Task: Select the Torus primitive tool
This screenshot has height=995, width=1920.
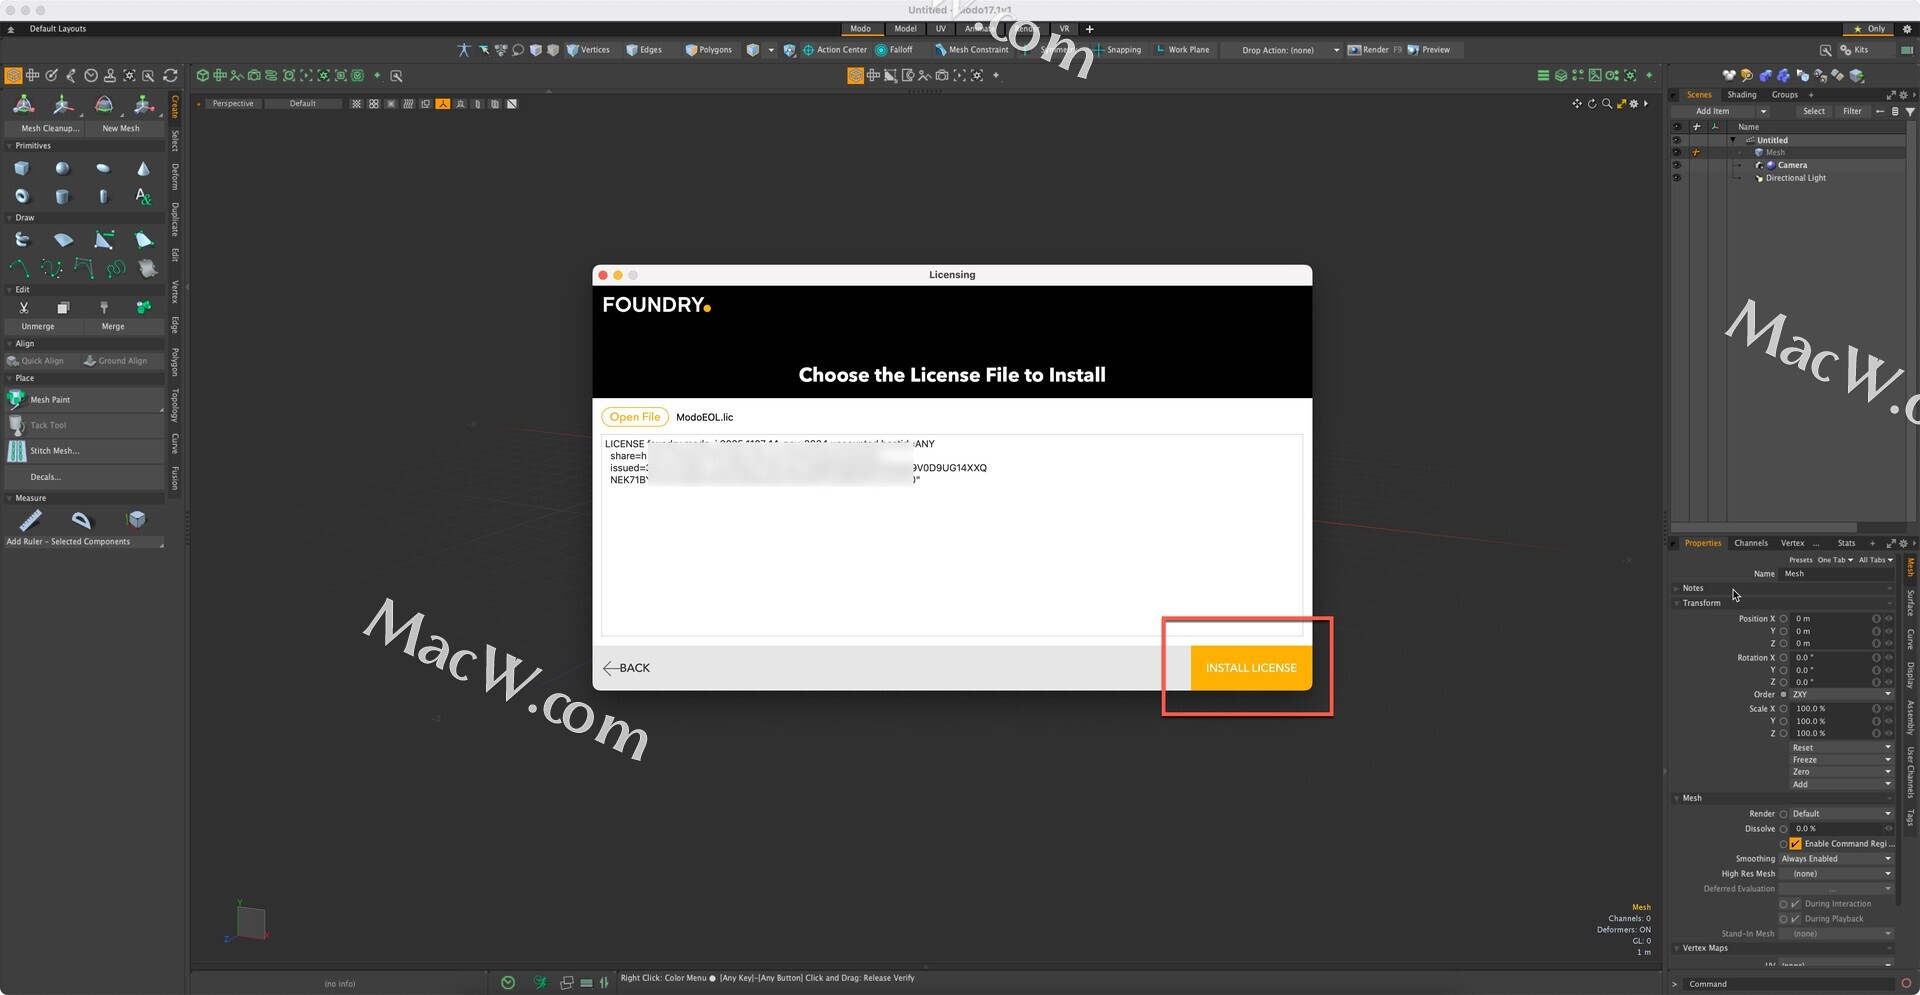Action: click(22, 196)
